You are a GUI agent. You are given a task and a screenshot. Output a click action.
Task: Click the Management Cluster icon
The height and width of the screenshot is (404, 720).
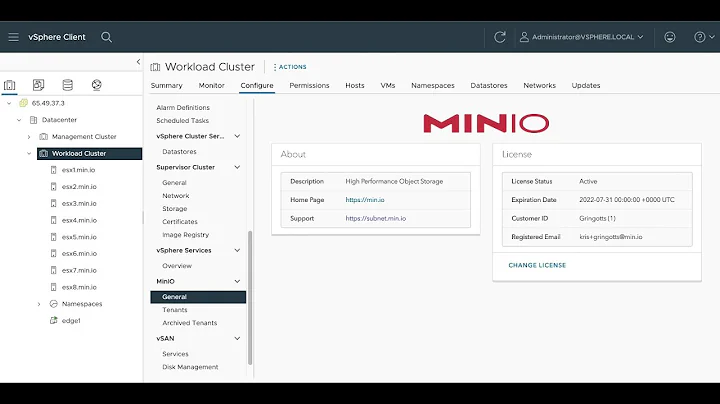pos(44,137)
